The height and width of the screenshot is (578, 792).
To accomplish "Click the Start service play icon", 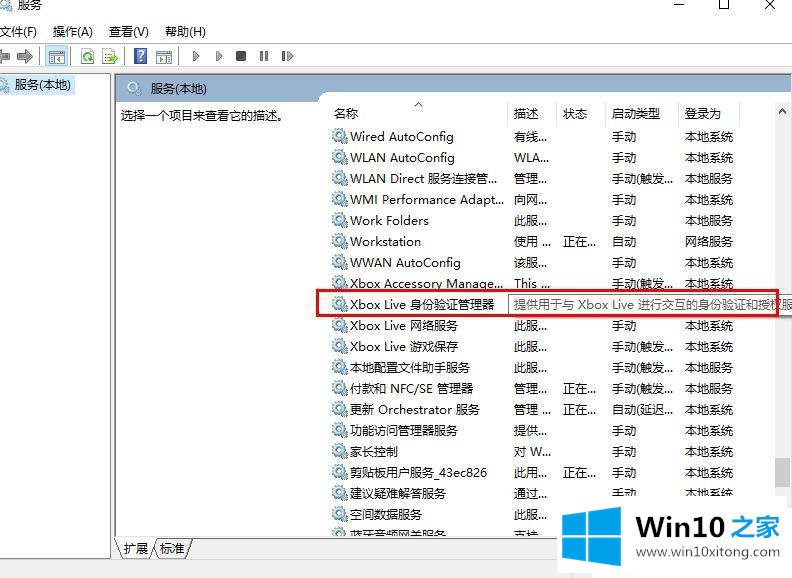I will click(196, 56).
